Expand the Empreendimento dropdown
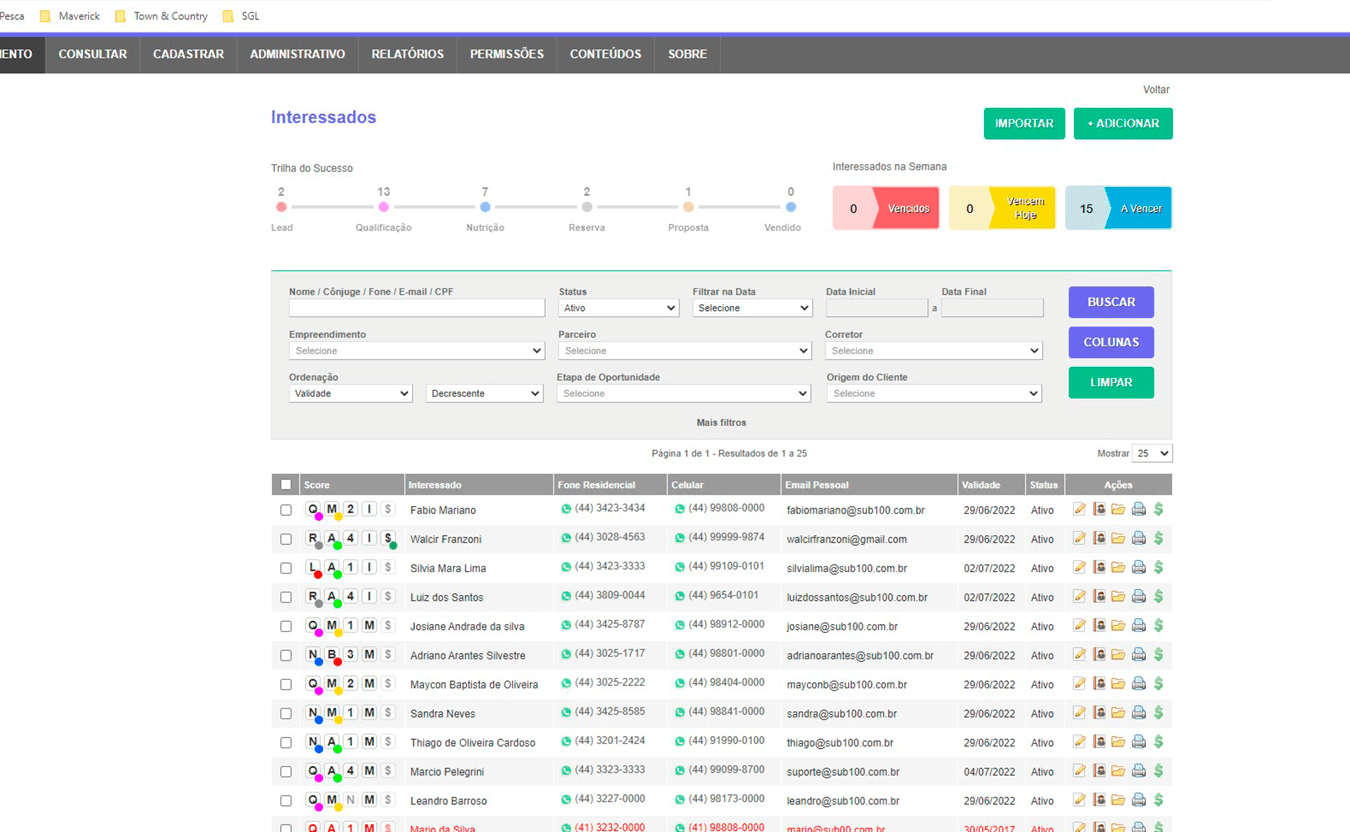Image resolution: width=1350 pixels, height=832 pixels. coord(416,351)
